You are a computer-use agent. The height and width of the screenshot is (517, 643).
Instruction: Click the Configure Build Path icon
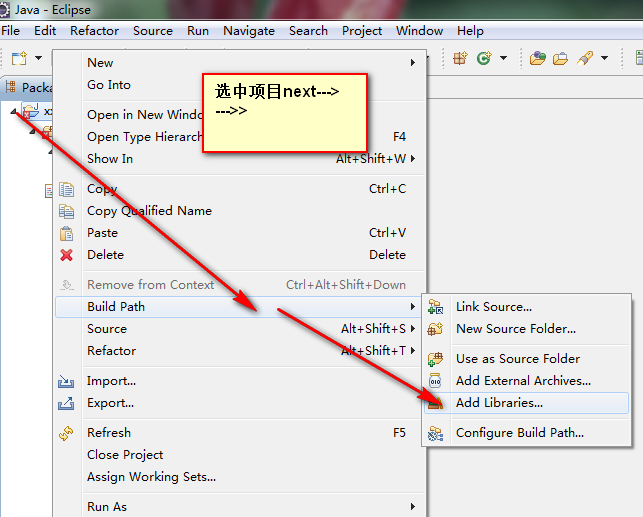[x=436, y=433]
